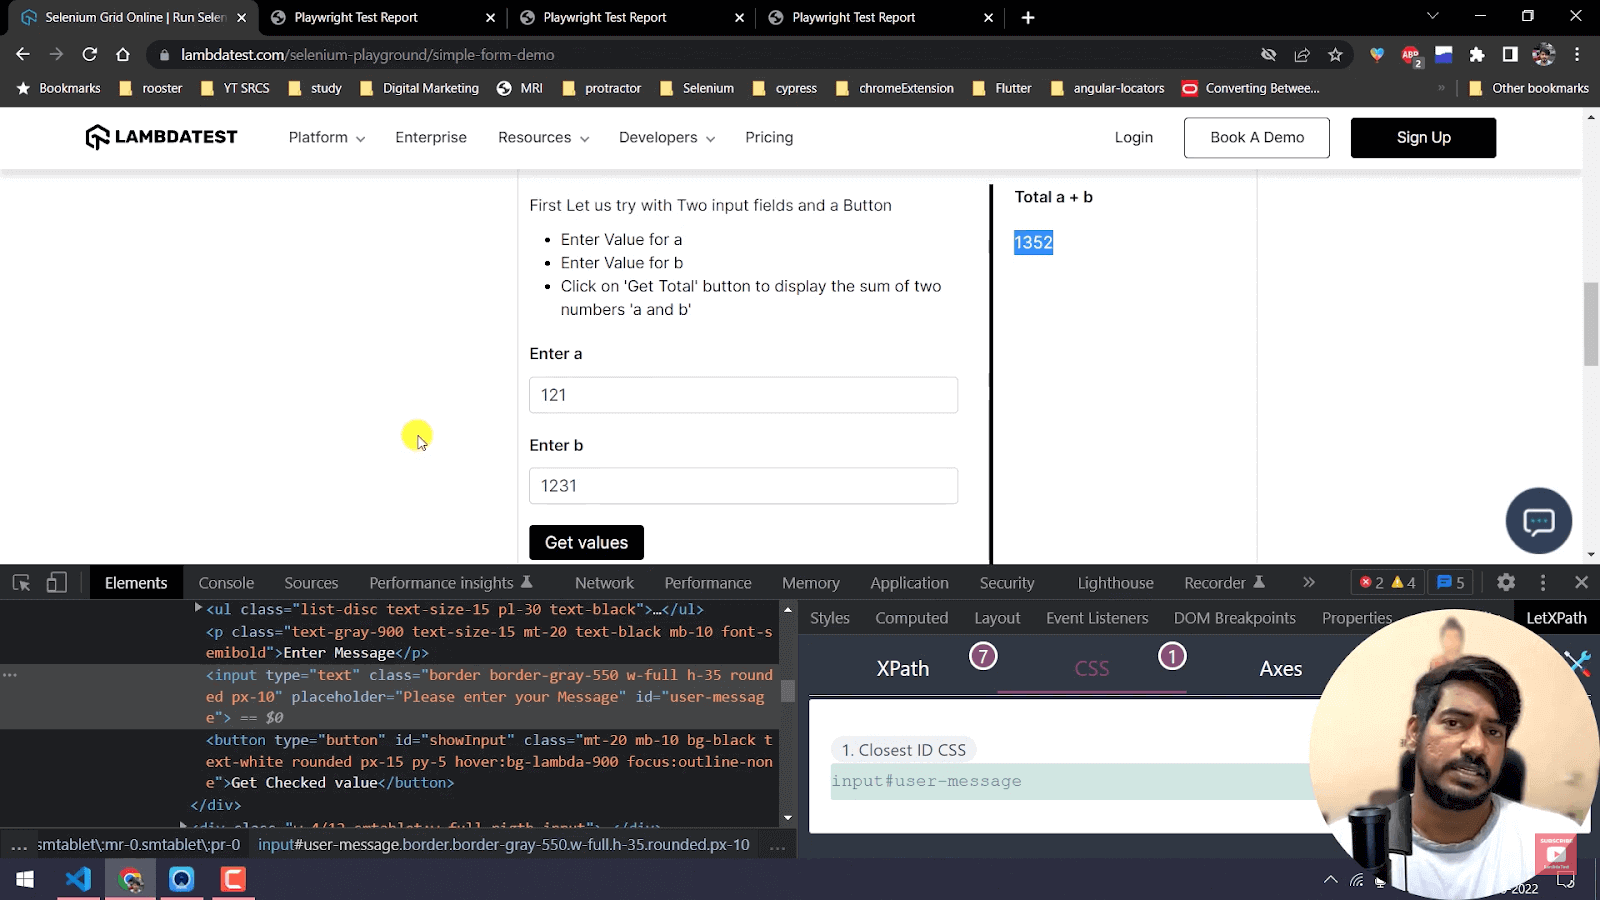Switch to the Console tab
This screenshot has height=900, width=1600.
click(x=226, y=582)
